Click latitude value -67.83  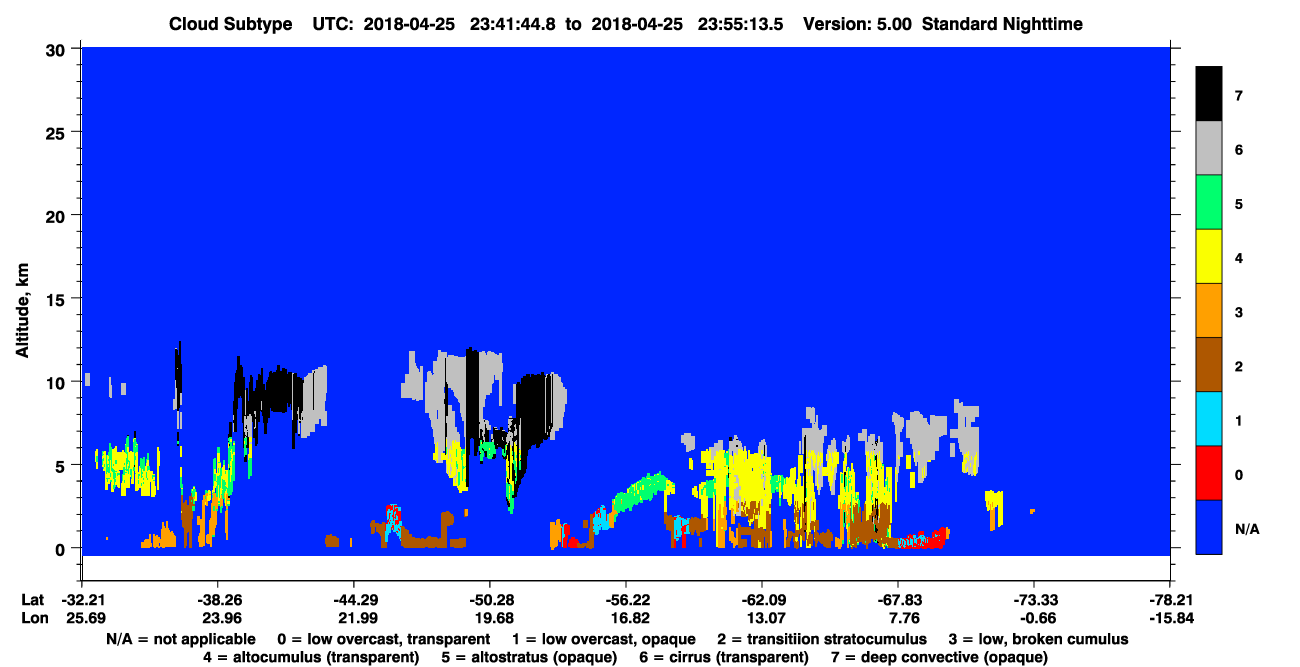pos(897,600)
